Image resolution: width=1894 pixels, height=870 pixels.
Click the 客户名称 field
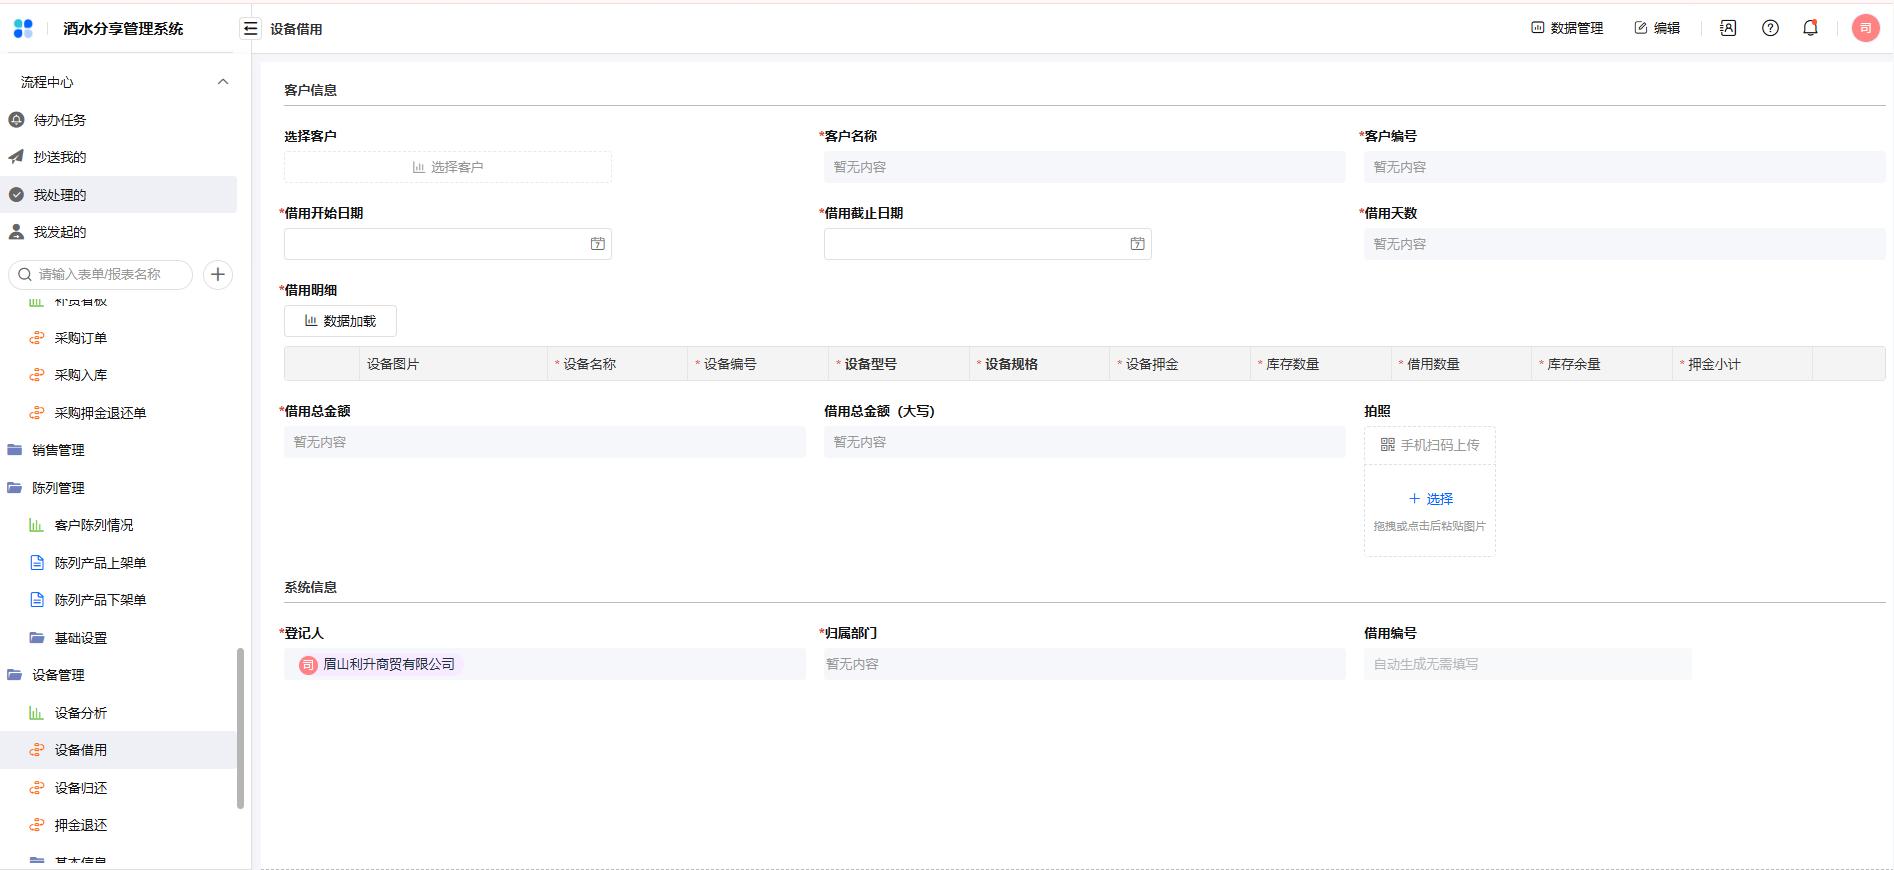(1084, 167)
